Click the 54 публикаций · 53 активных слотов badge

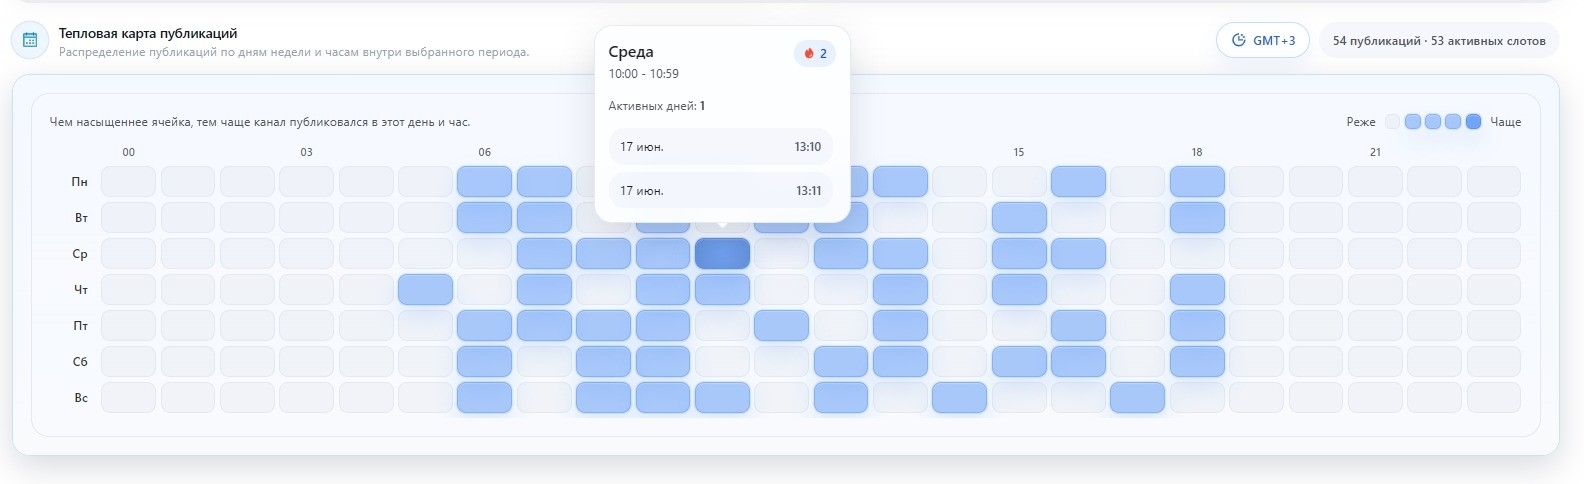(1439, 40)
